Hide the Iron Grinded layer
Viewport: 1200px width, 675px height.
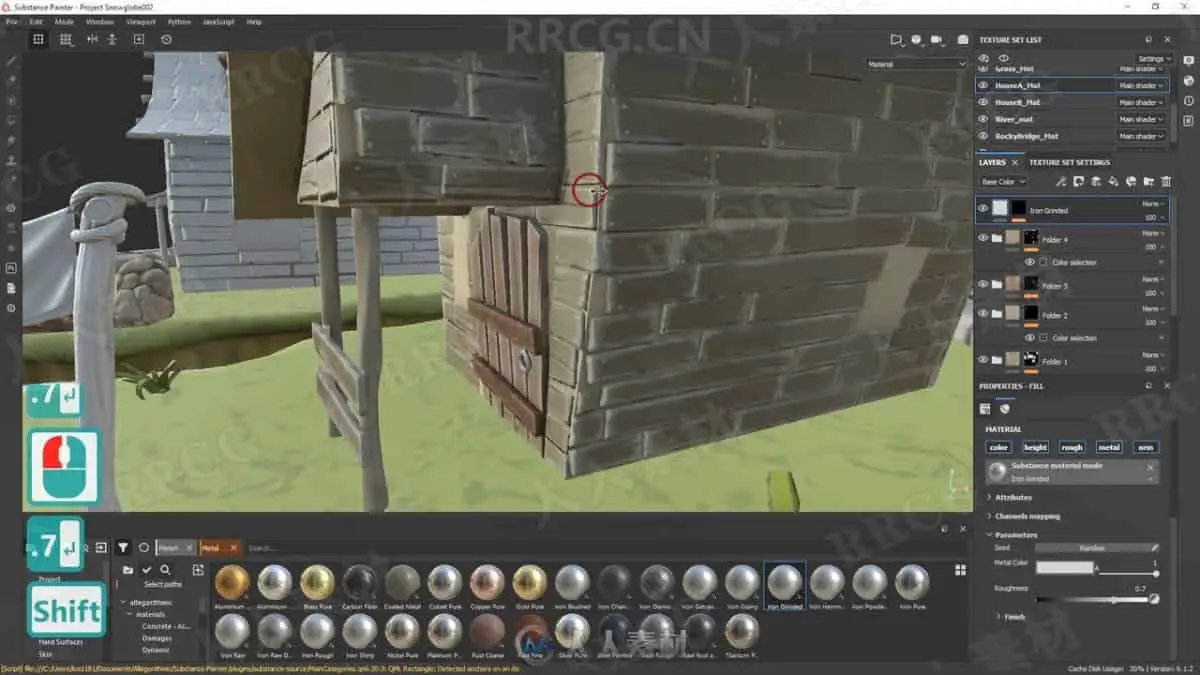click(x=983, y=209)
